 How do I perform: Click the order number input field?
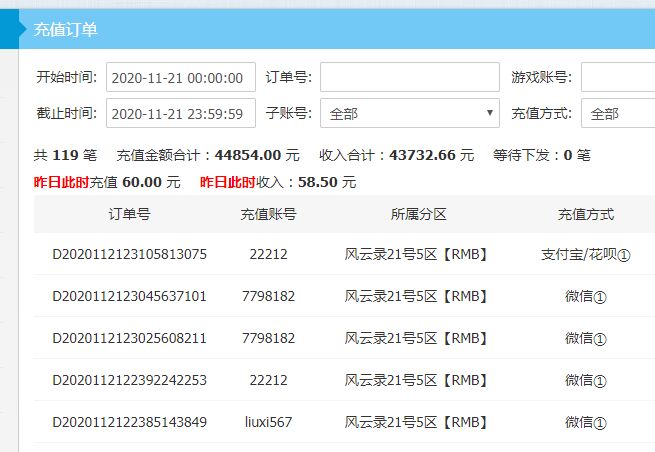409,78
